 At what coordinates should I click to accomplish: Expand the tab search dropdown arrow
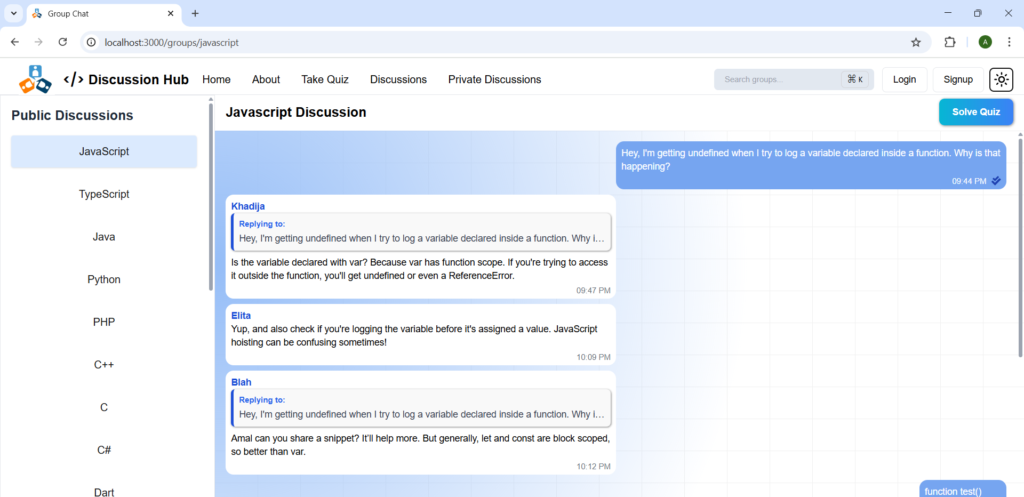(x=14, y=14)
